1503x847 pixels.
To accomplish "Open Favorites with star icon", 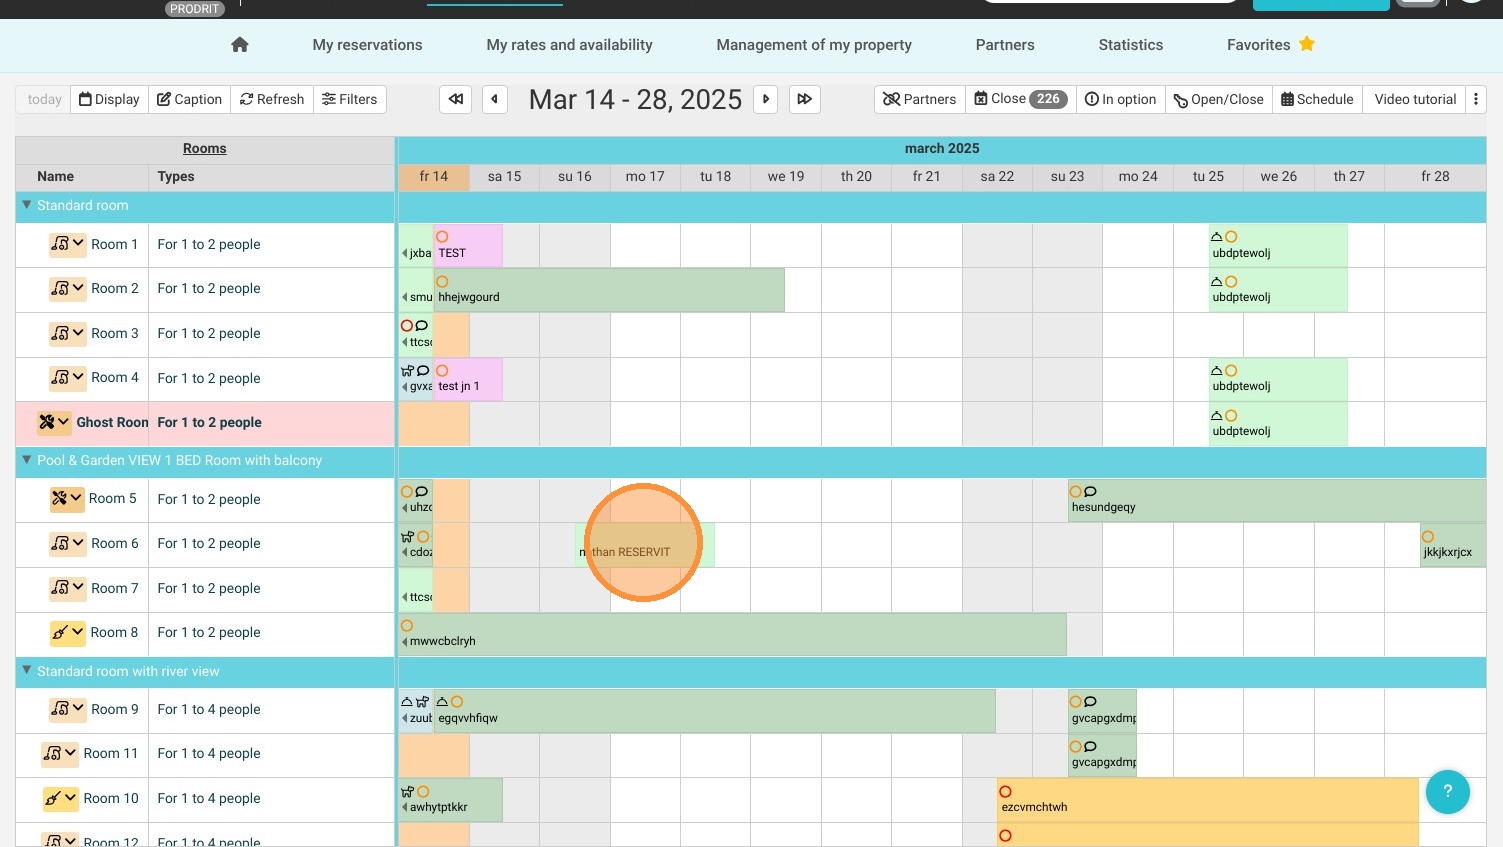I will point(1271,45).
